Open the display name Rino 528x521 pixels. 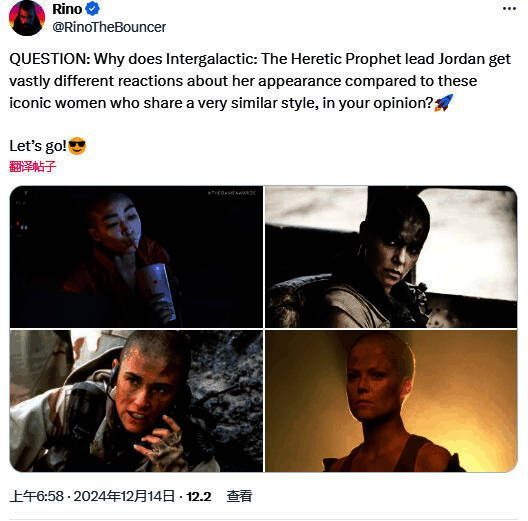click(67, 9)
